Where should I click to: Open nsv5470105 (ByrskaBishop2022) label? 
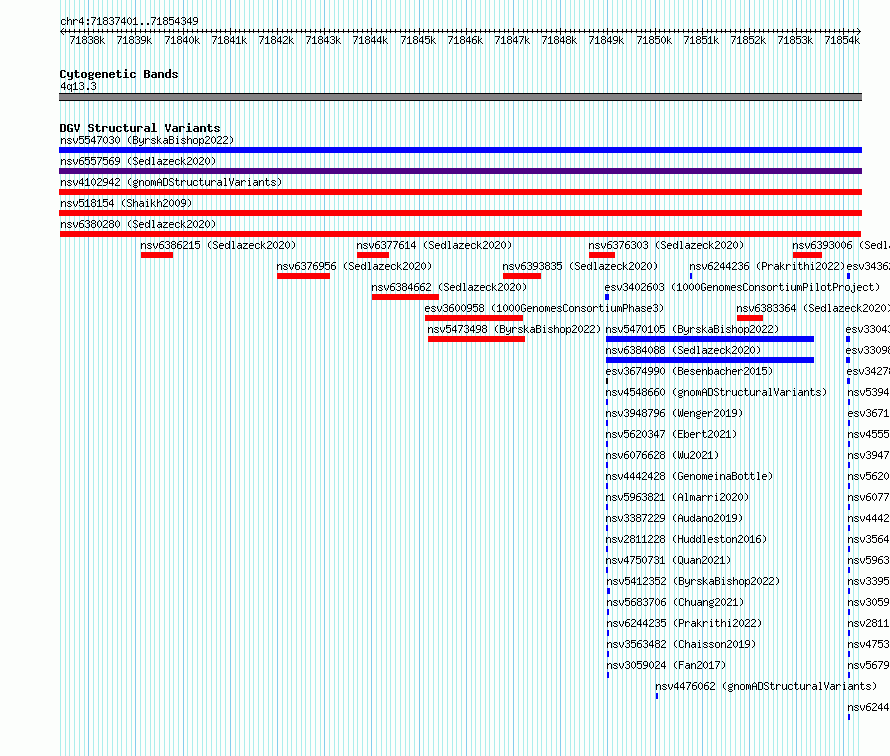(692, 329)
